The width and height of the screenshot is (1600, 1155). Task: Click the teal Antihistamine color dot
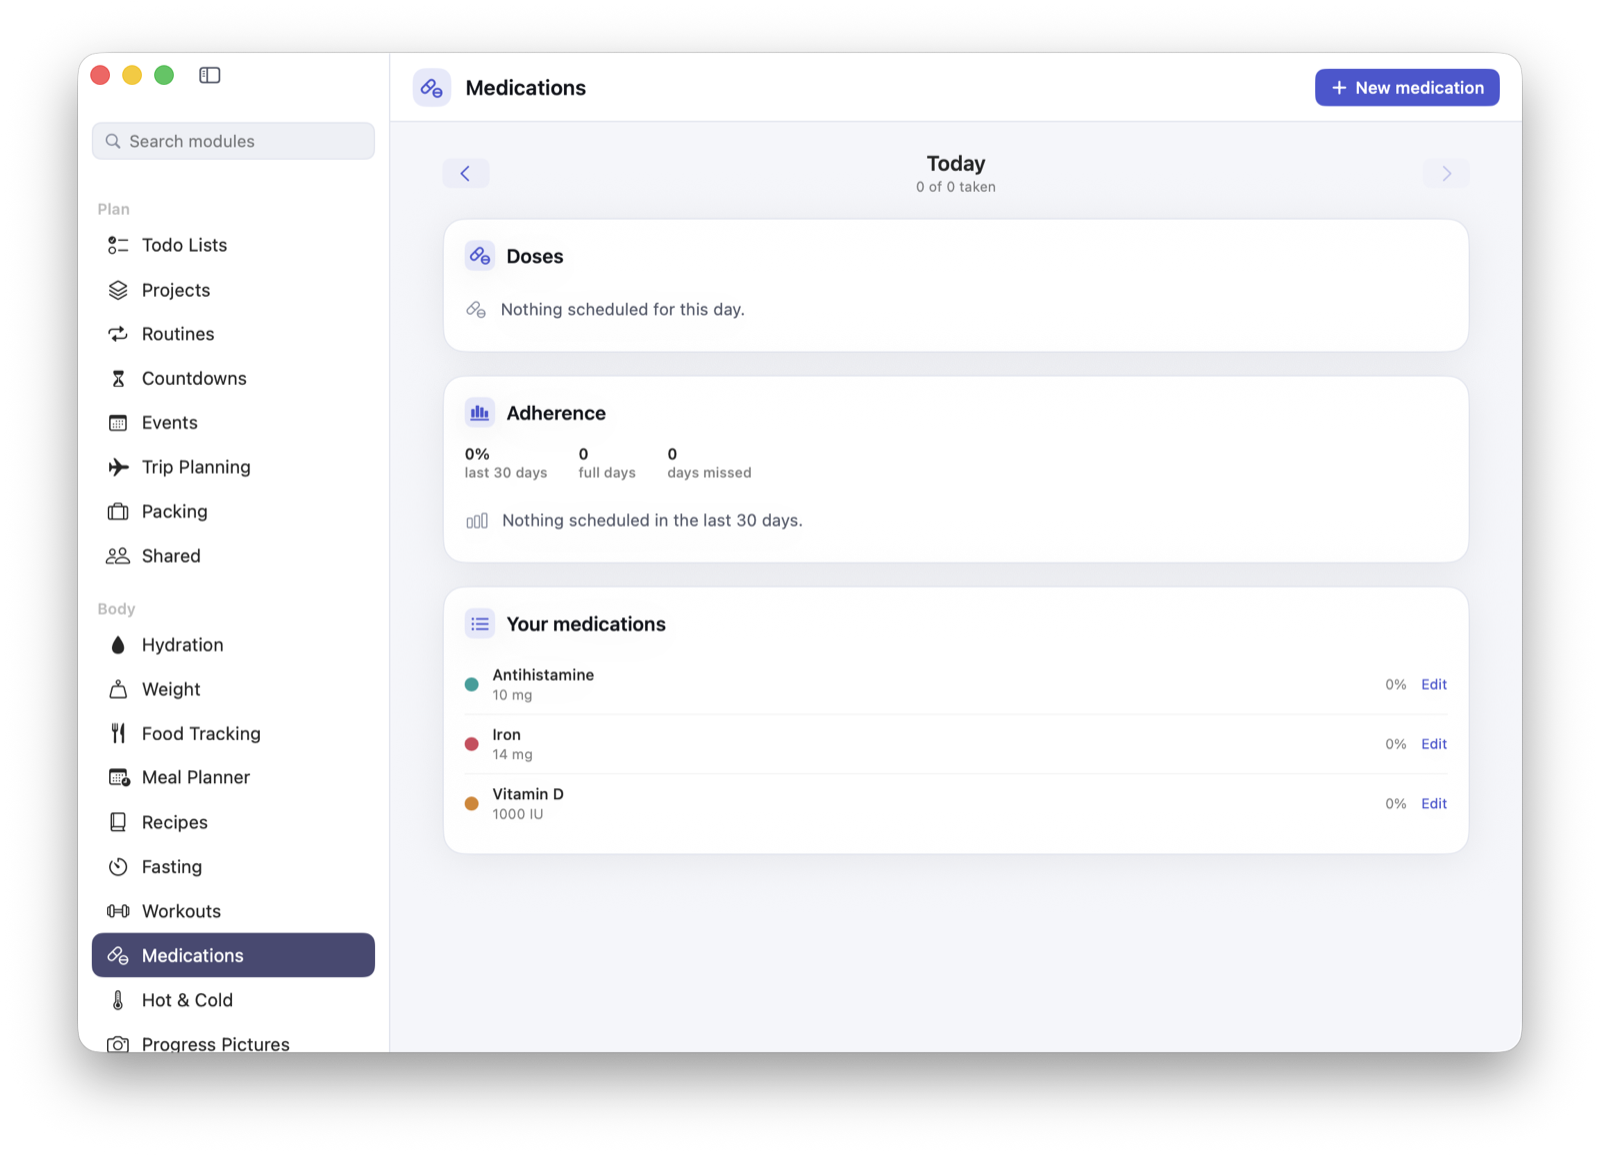[472, 685]
